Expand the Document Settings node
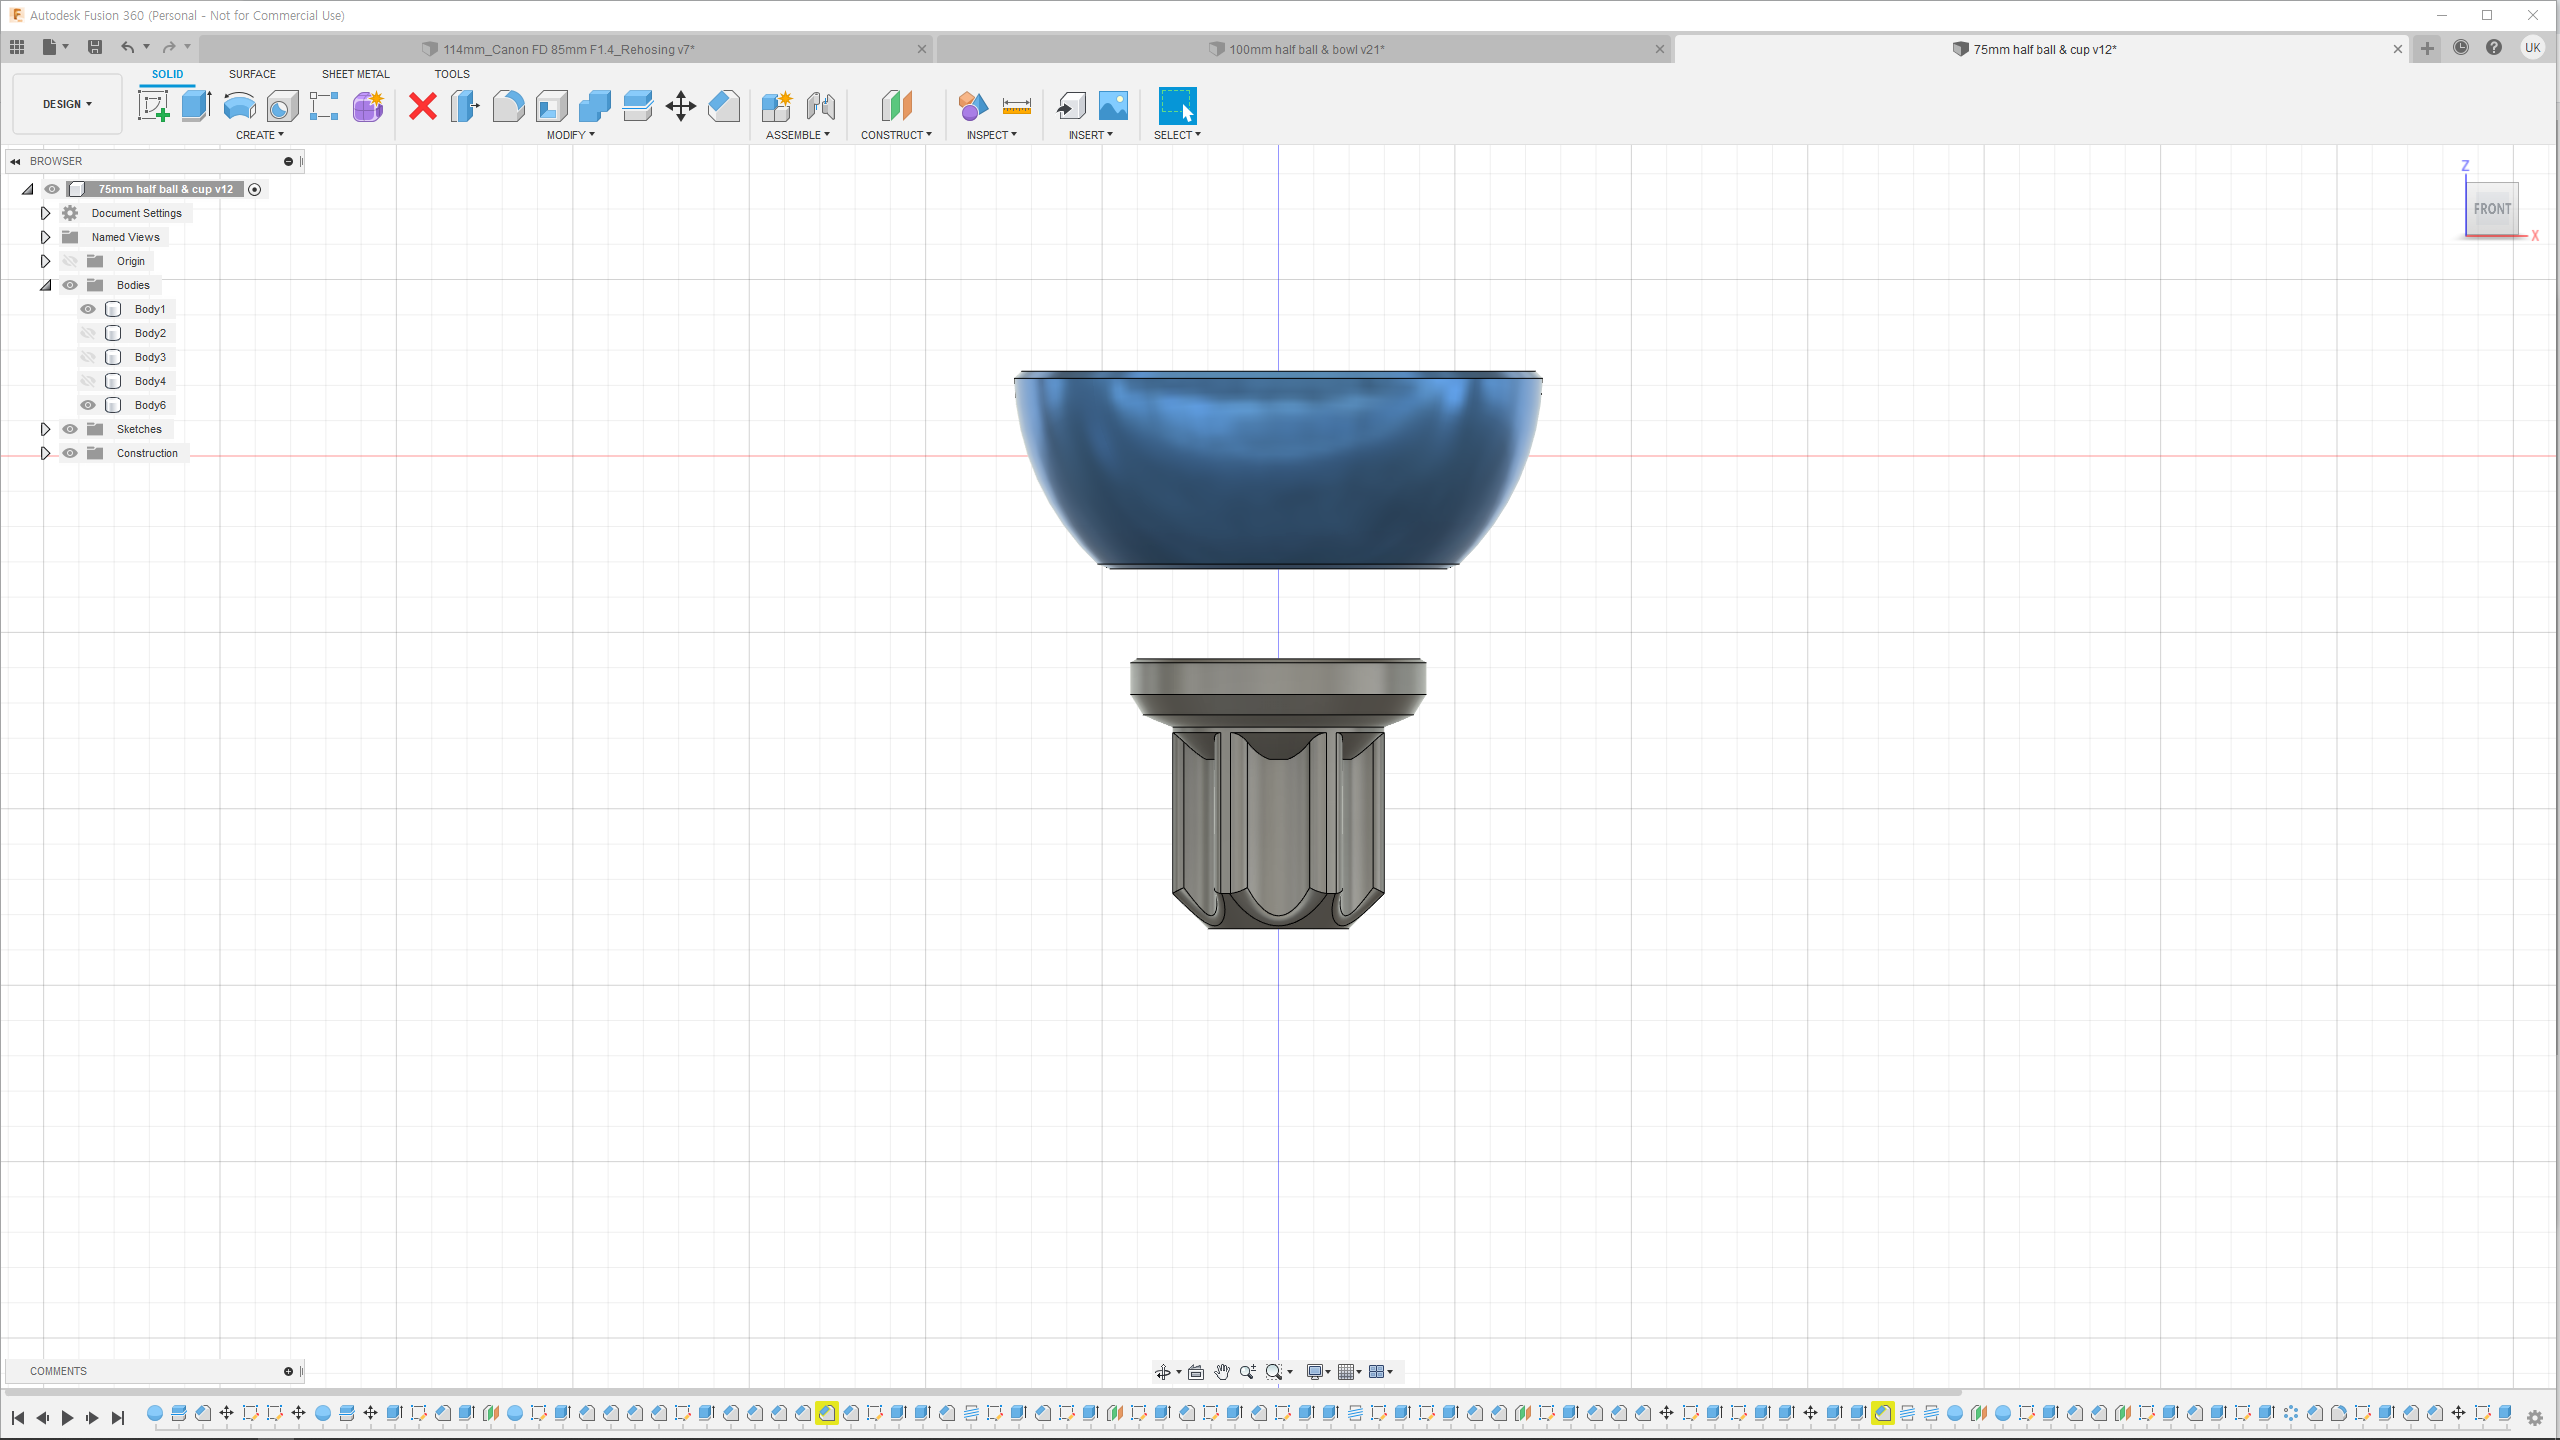The image size is (2560, 1440). click(45, 213)
